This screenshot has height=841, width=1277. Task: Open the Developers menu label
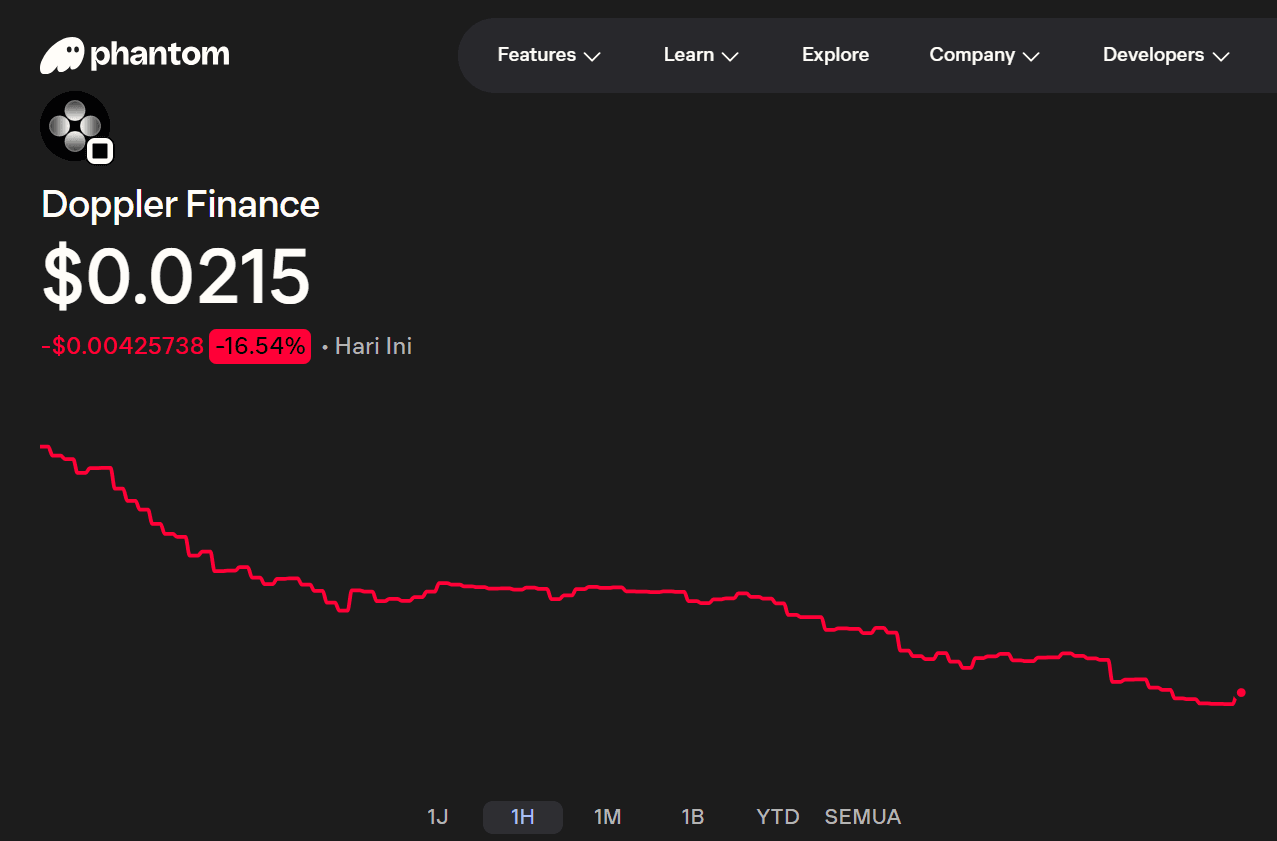[x=1153, y=55]
